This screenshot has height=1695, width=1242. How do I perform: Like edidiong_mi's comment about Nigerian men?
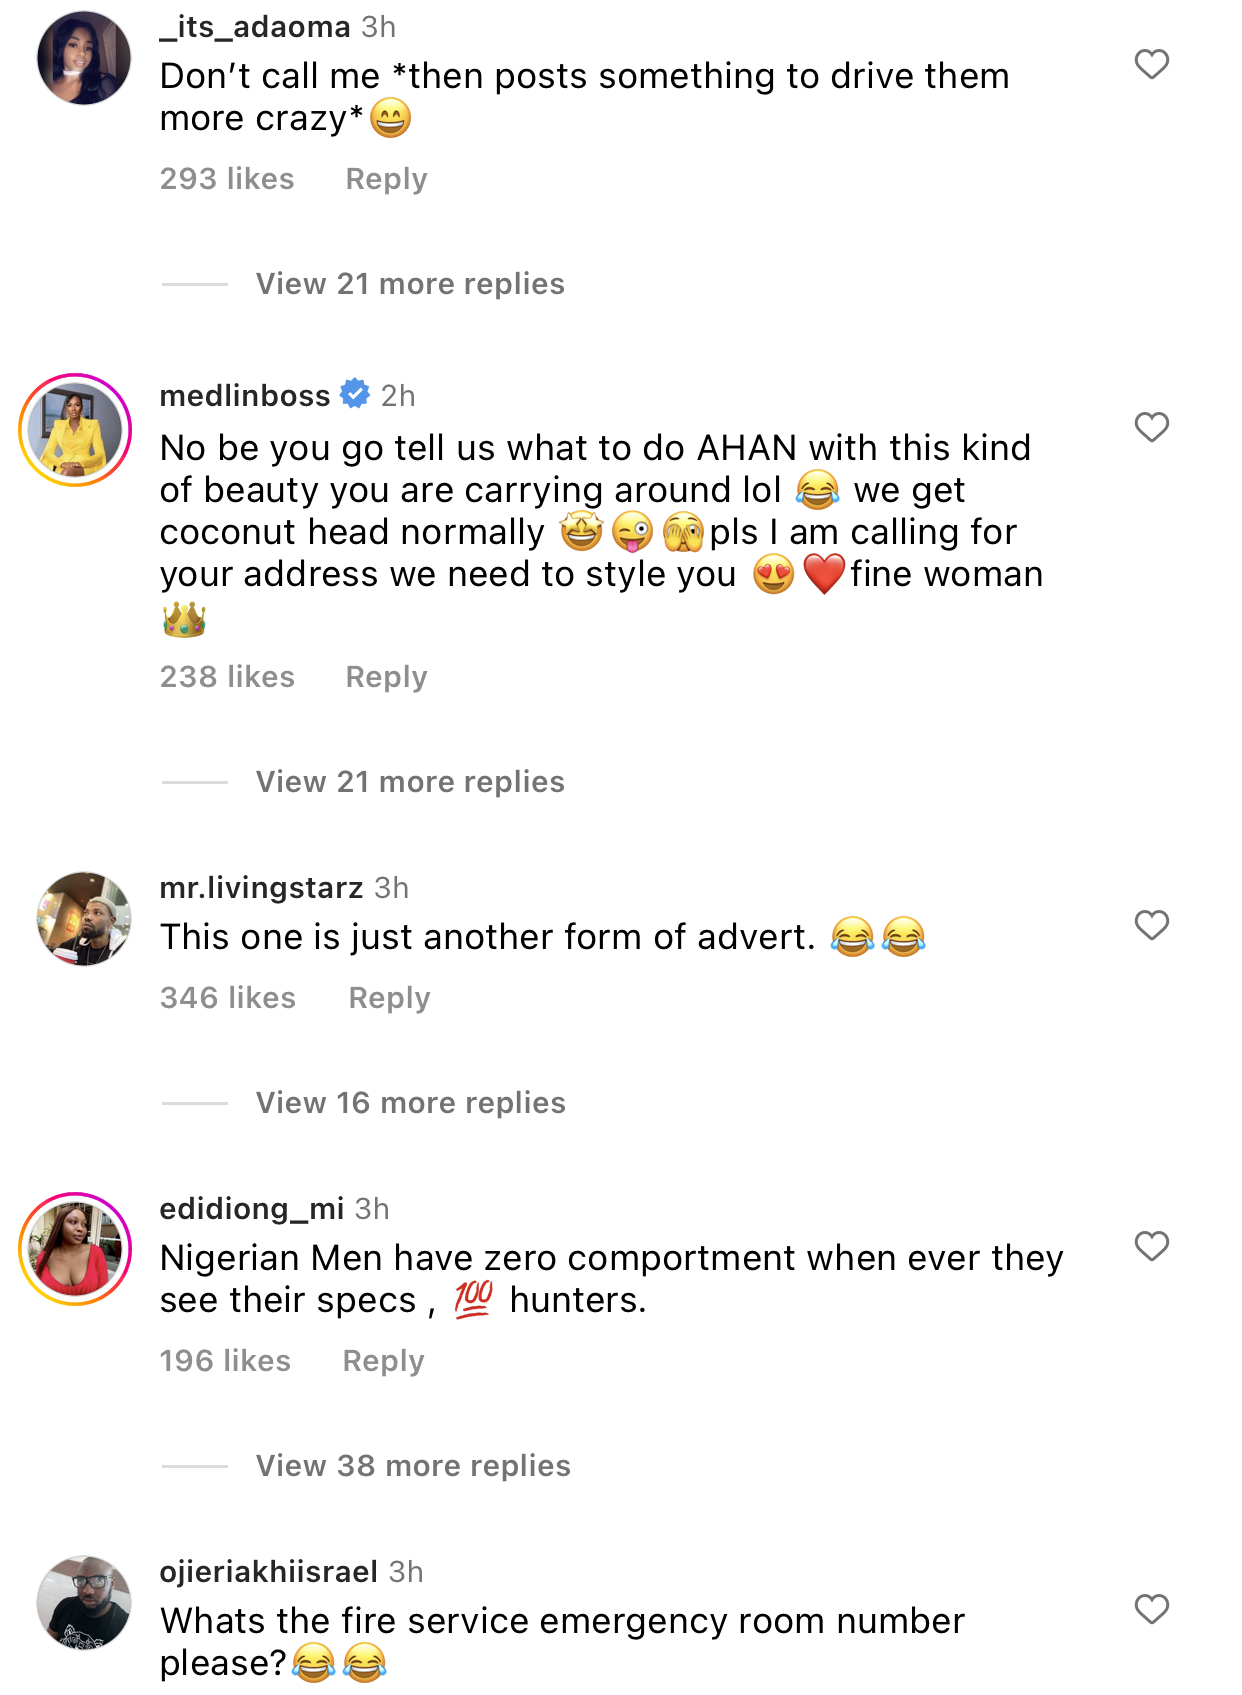(x=1151, y=1246)
